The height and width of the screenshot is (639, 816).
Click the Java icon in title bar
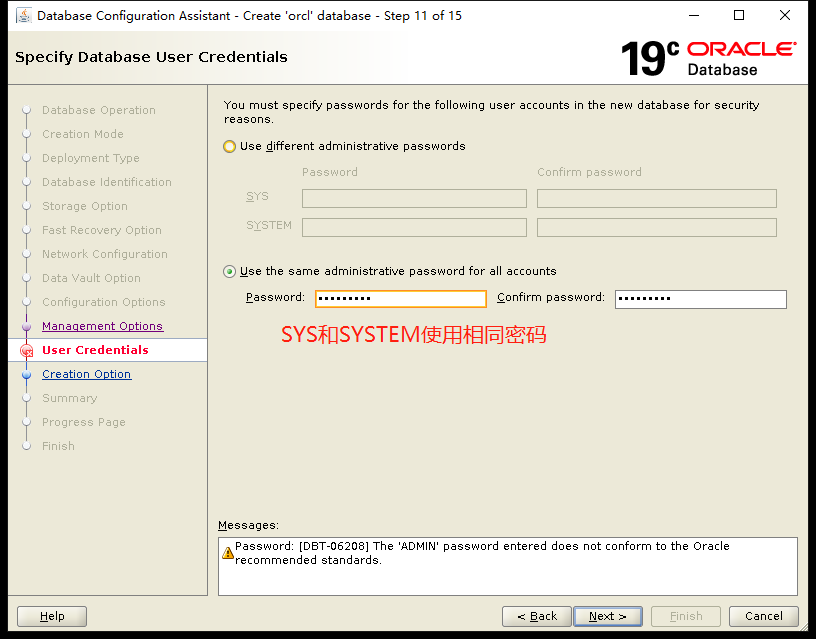(x=24, y=16)
